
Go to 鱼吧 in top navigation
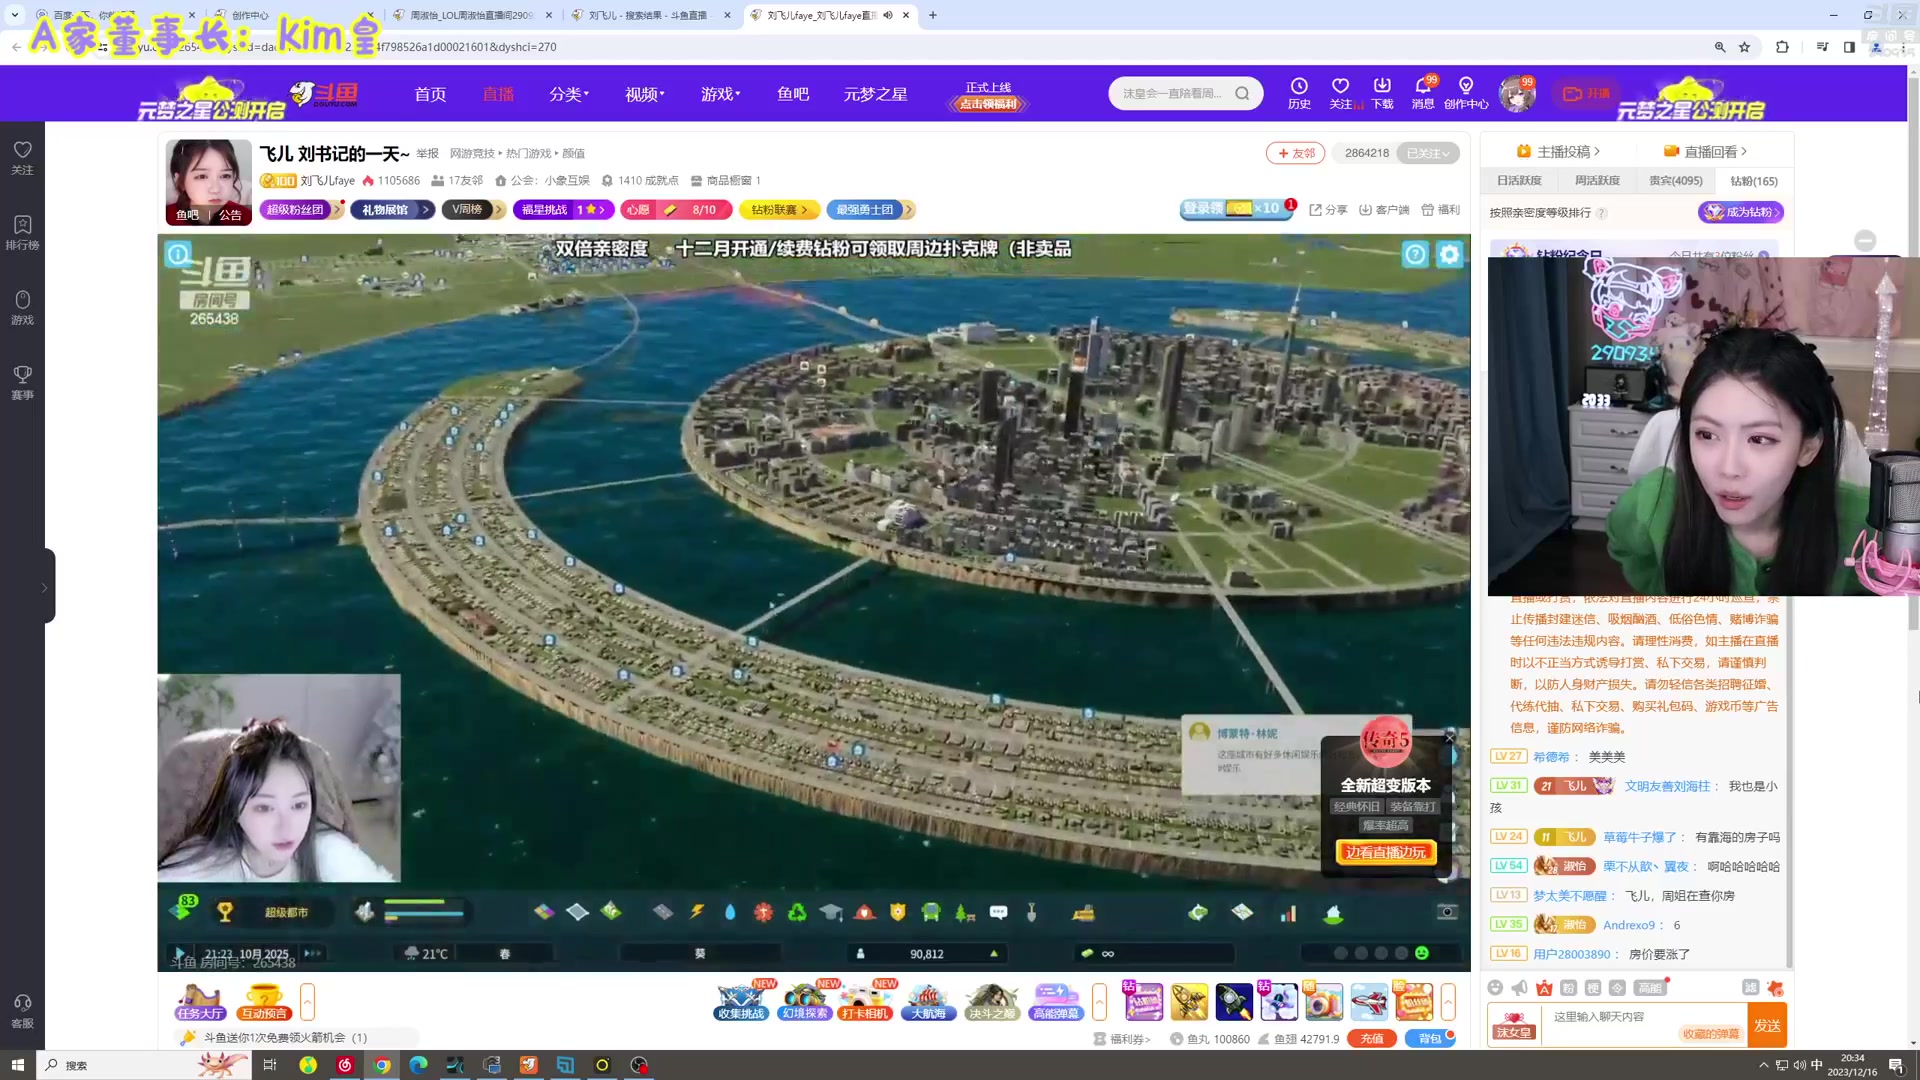tap(793, 94)
